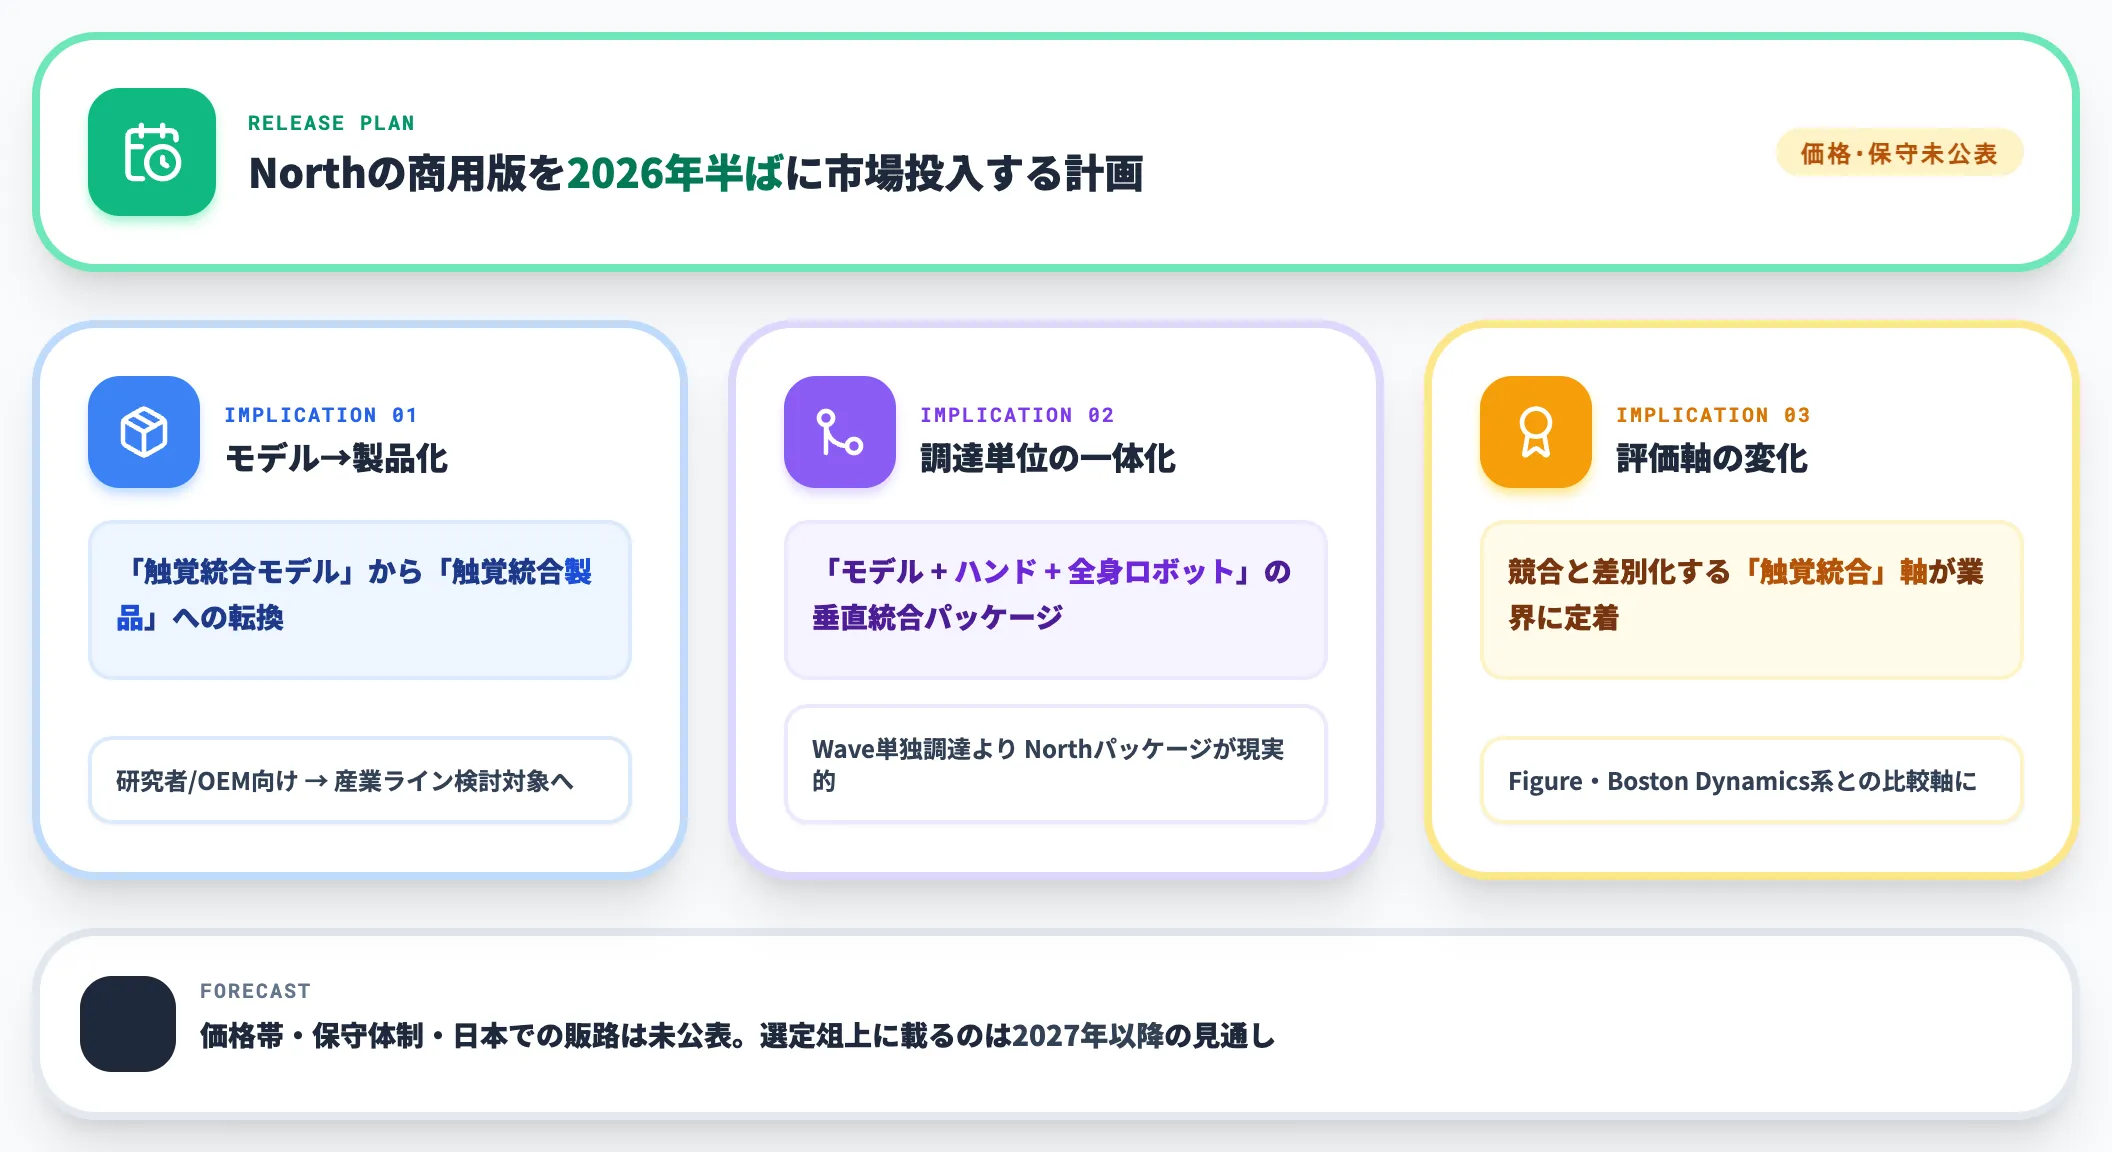This screenshot has width=2112, height=1152.
Task: Click the Figure・Boston Dynamics系との比較軸に note
Action: (x=1752, y=780)
